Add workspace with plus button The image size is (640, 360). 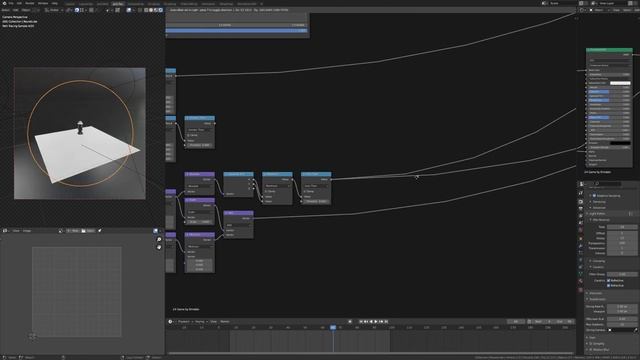(262, 4)
